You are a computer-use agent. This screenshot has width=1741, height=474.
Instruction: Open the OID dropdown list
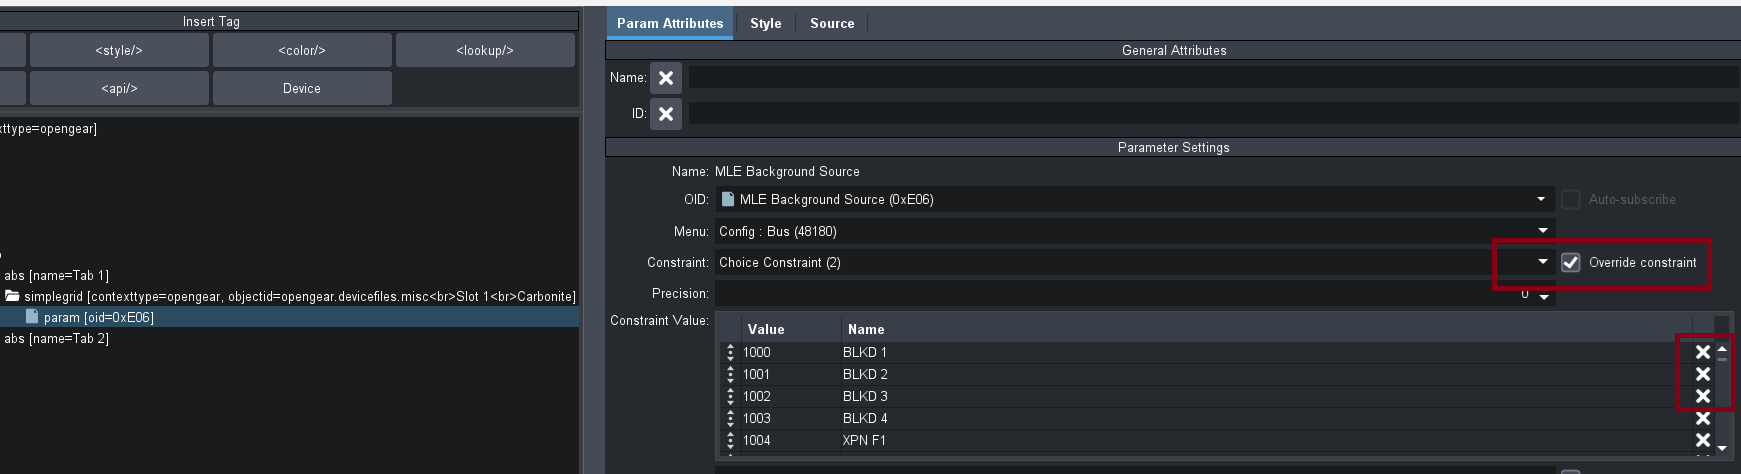point(1541,200)
